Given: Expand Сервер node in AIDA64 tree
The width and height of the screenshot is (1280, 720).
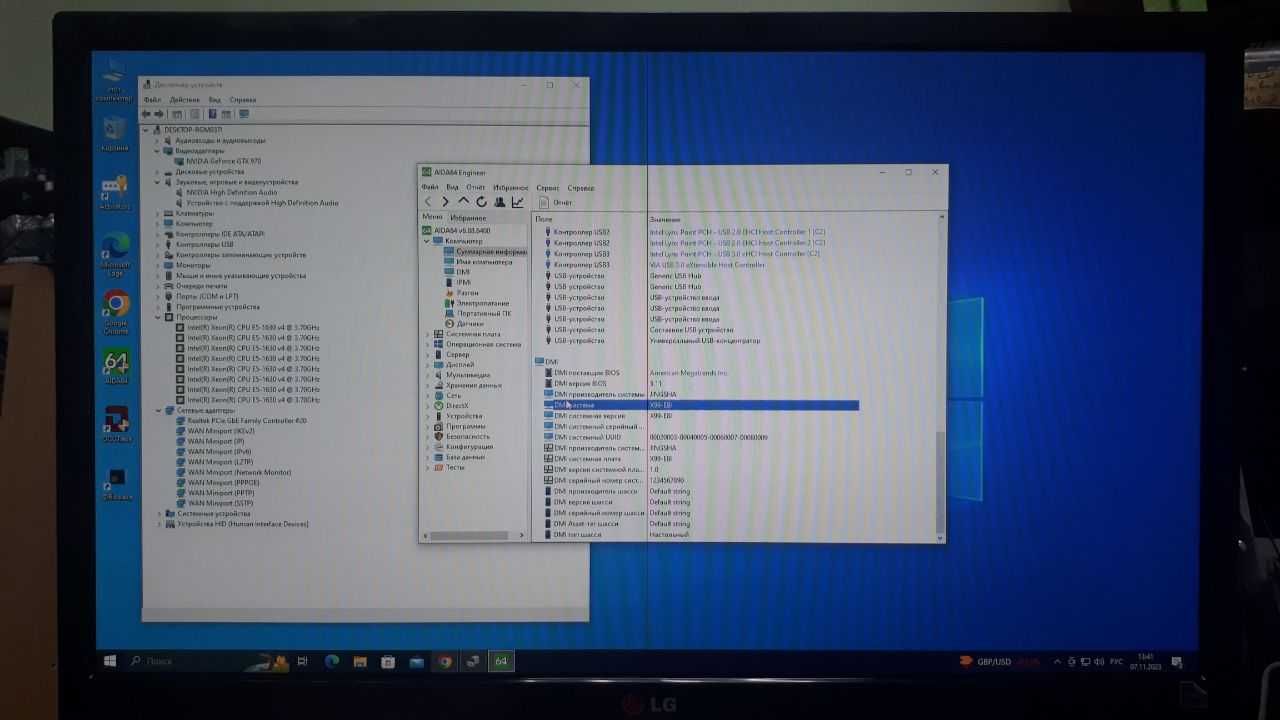Looking at the screenshot, I should 427,354.
